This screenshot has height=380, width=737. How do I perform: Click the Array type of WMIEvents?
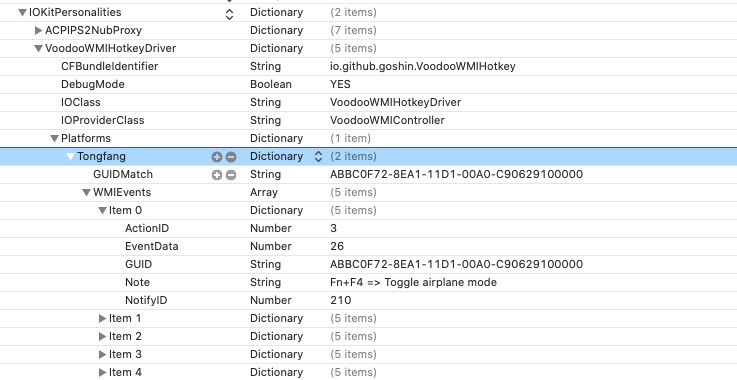click(x=264, y=193)
